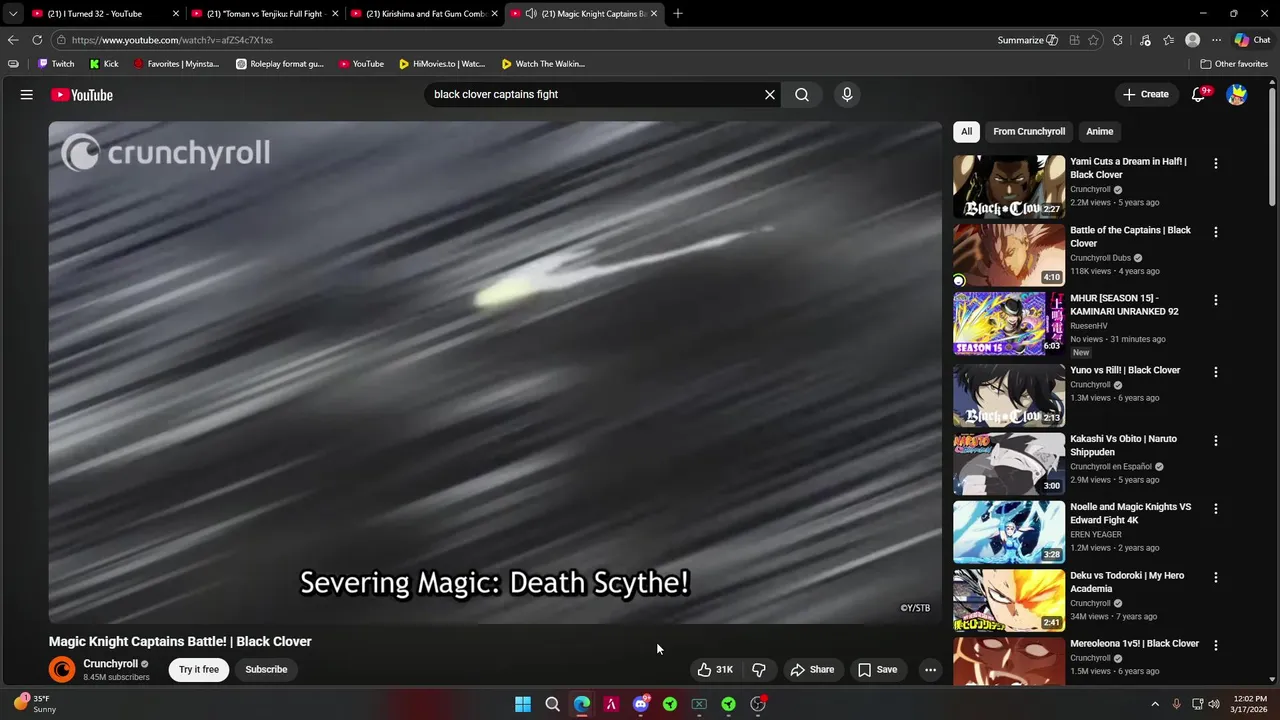
Task: Clear the search text with X icon
Action: click(770, 95)
